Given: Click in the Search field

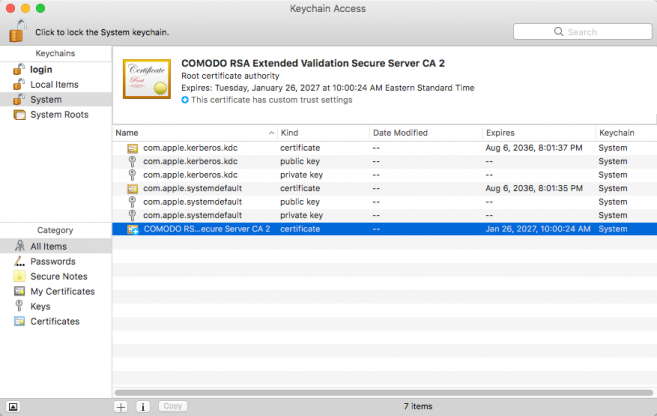Looking at the screenshot, I should click(x=582, y=32).
